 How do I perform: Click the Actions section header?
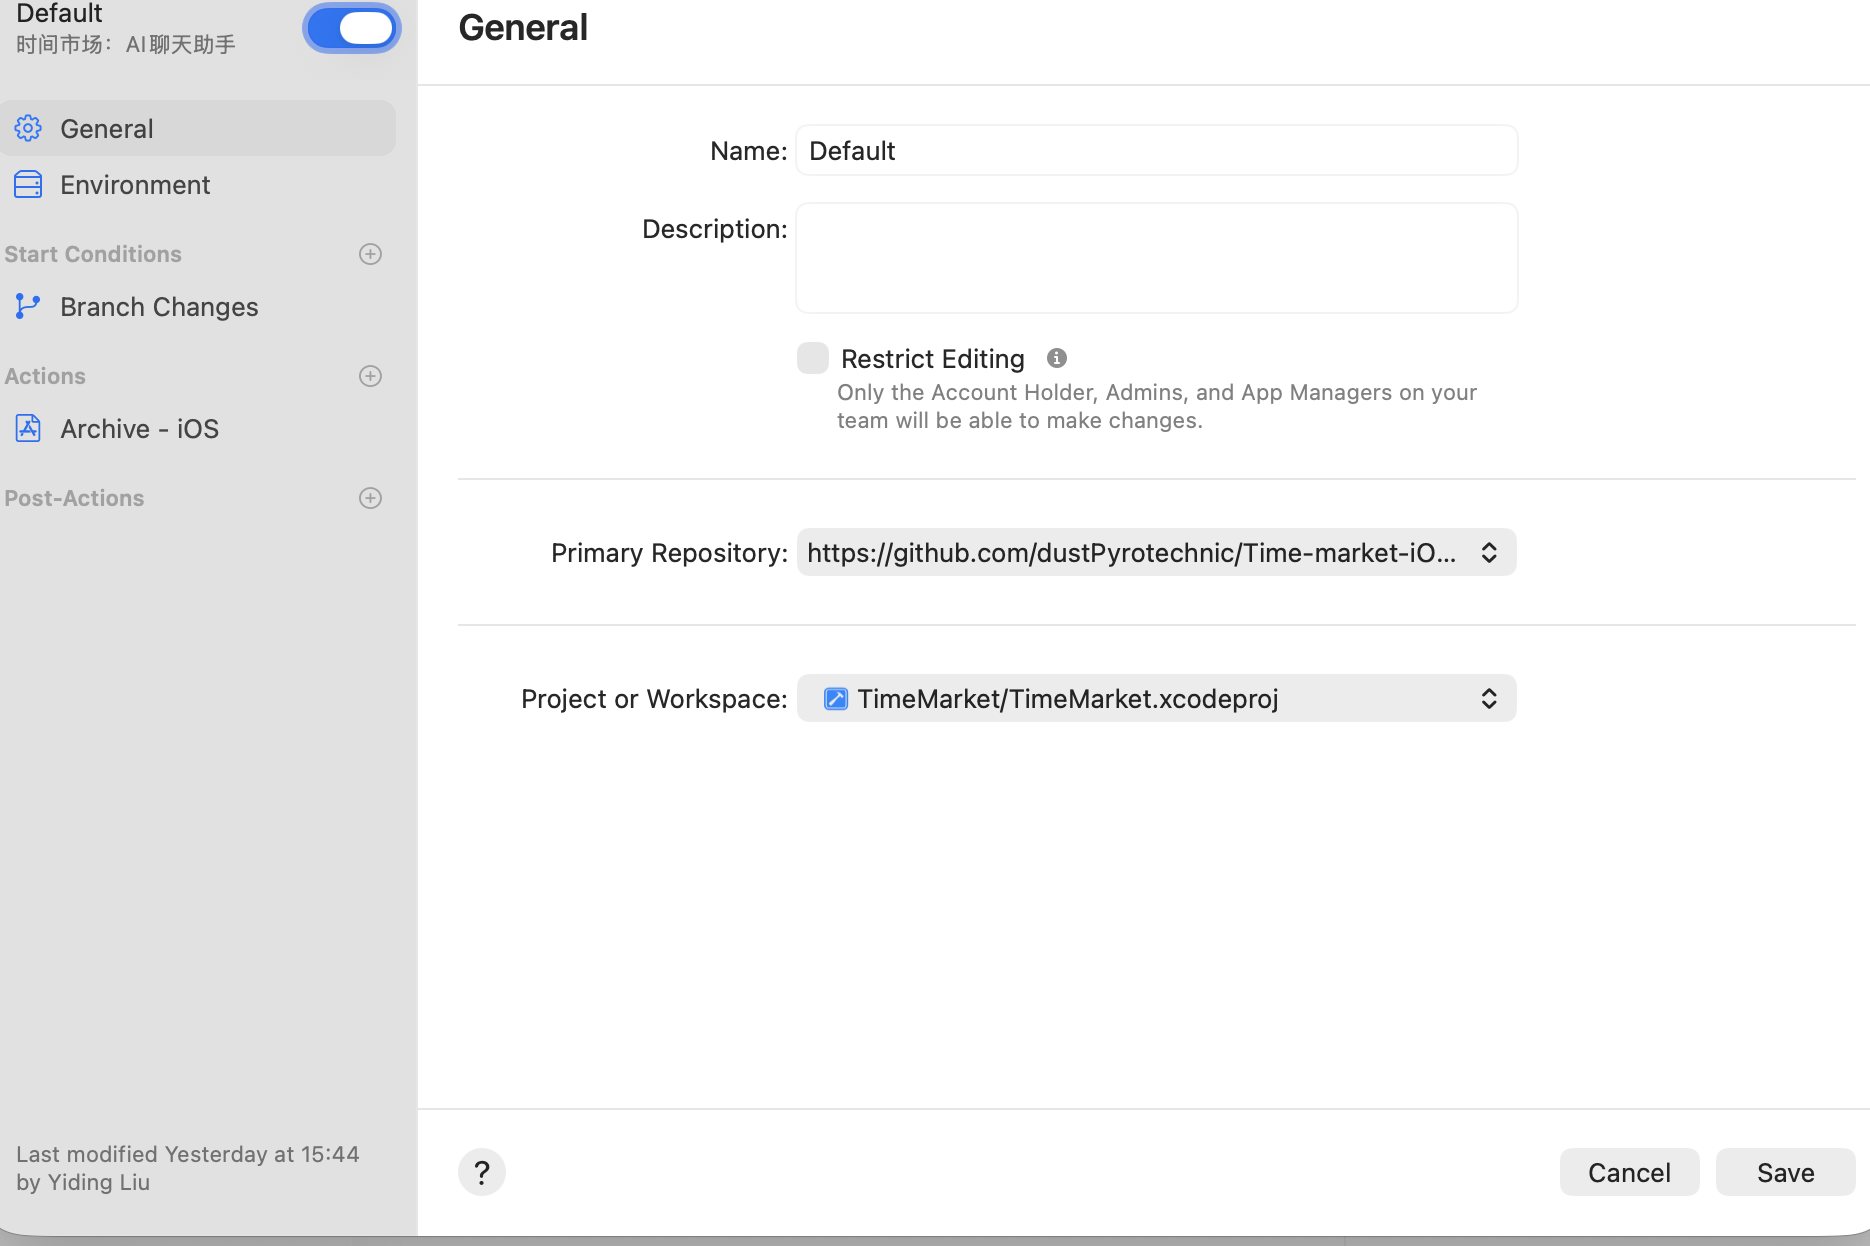coord(45,376)
